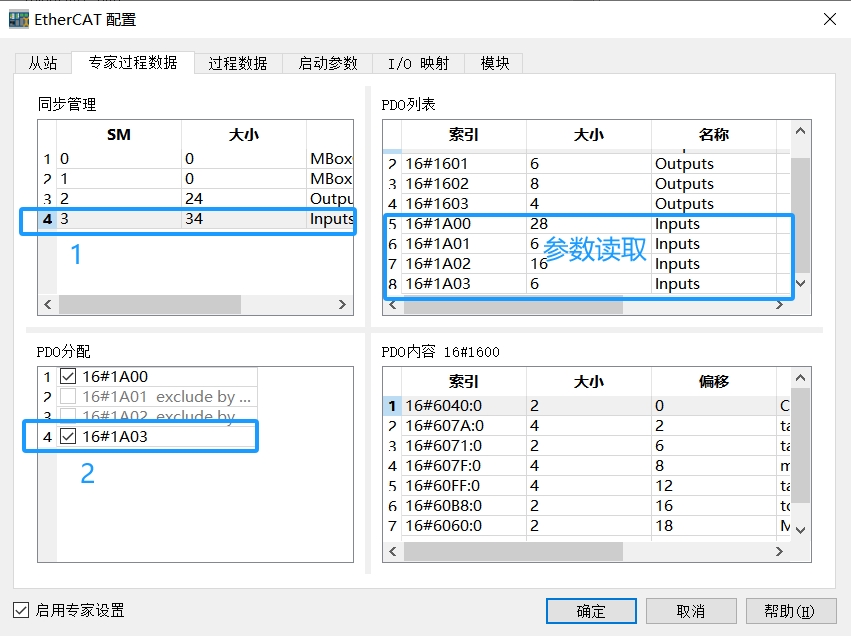Screen dimensions: 851x636
Task: Click the 取消 button
Action: [x=691, y=611]
